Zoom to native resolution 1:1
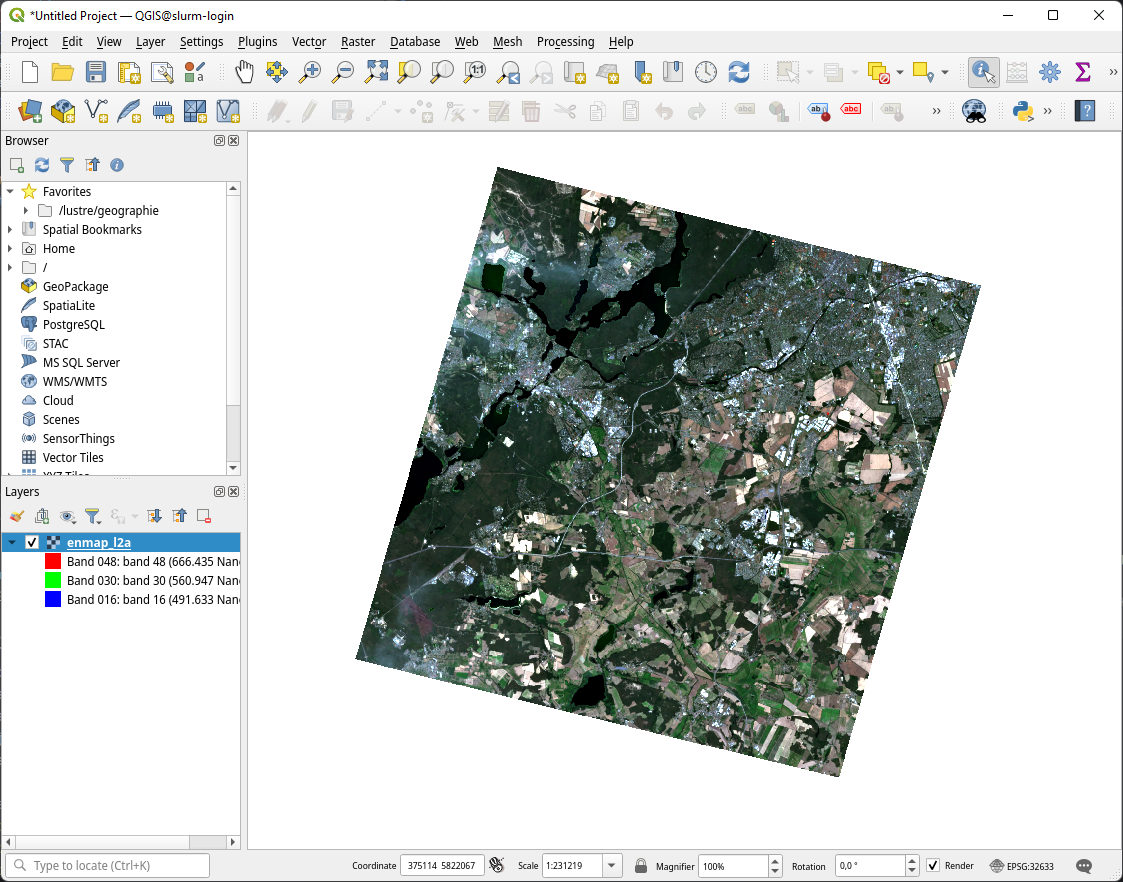This screenshot has height=882, width=1123. 475,72
